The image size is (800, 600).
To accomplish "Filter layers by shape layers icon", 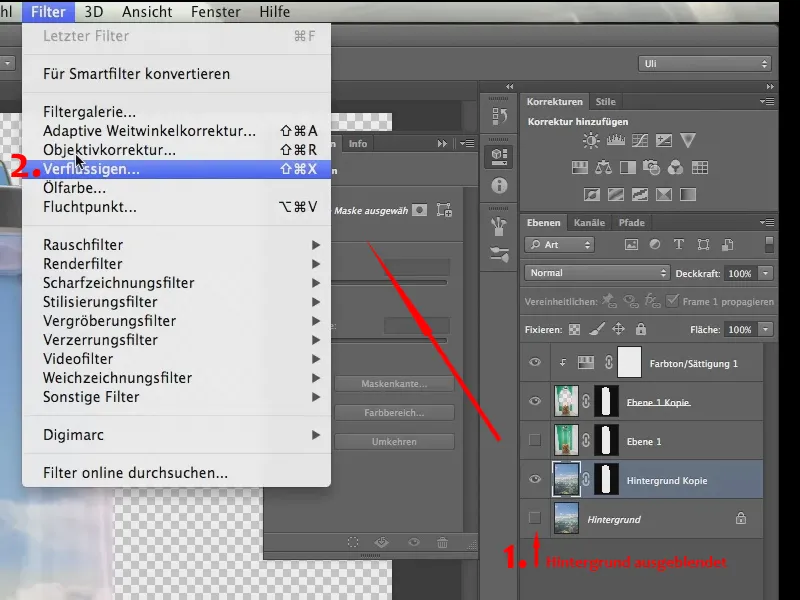I will pos(703,245).
